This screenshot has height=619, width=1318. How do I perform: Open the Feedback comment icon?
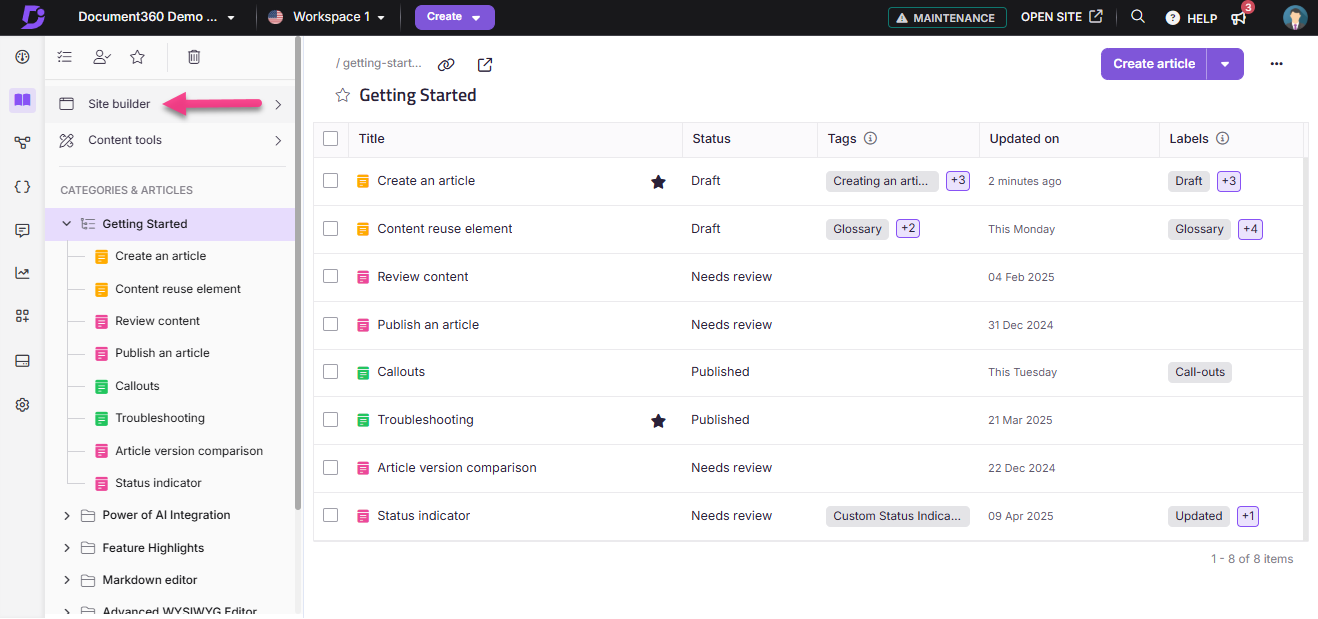point(22,230)
